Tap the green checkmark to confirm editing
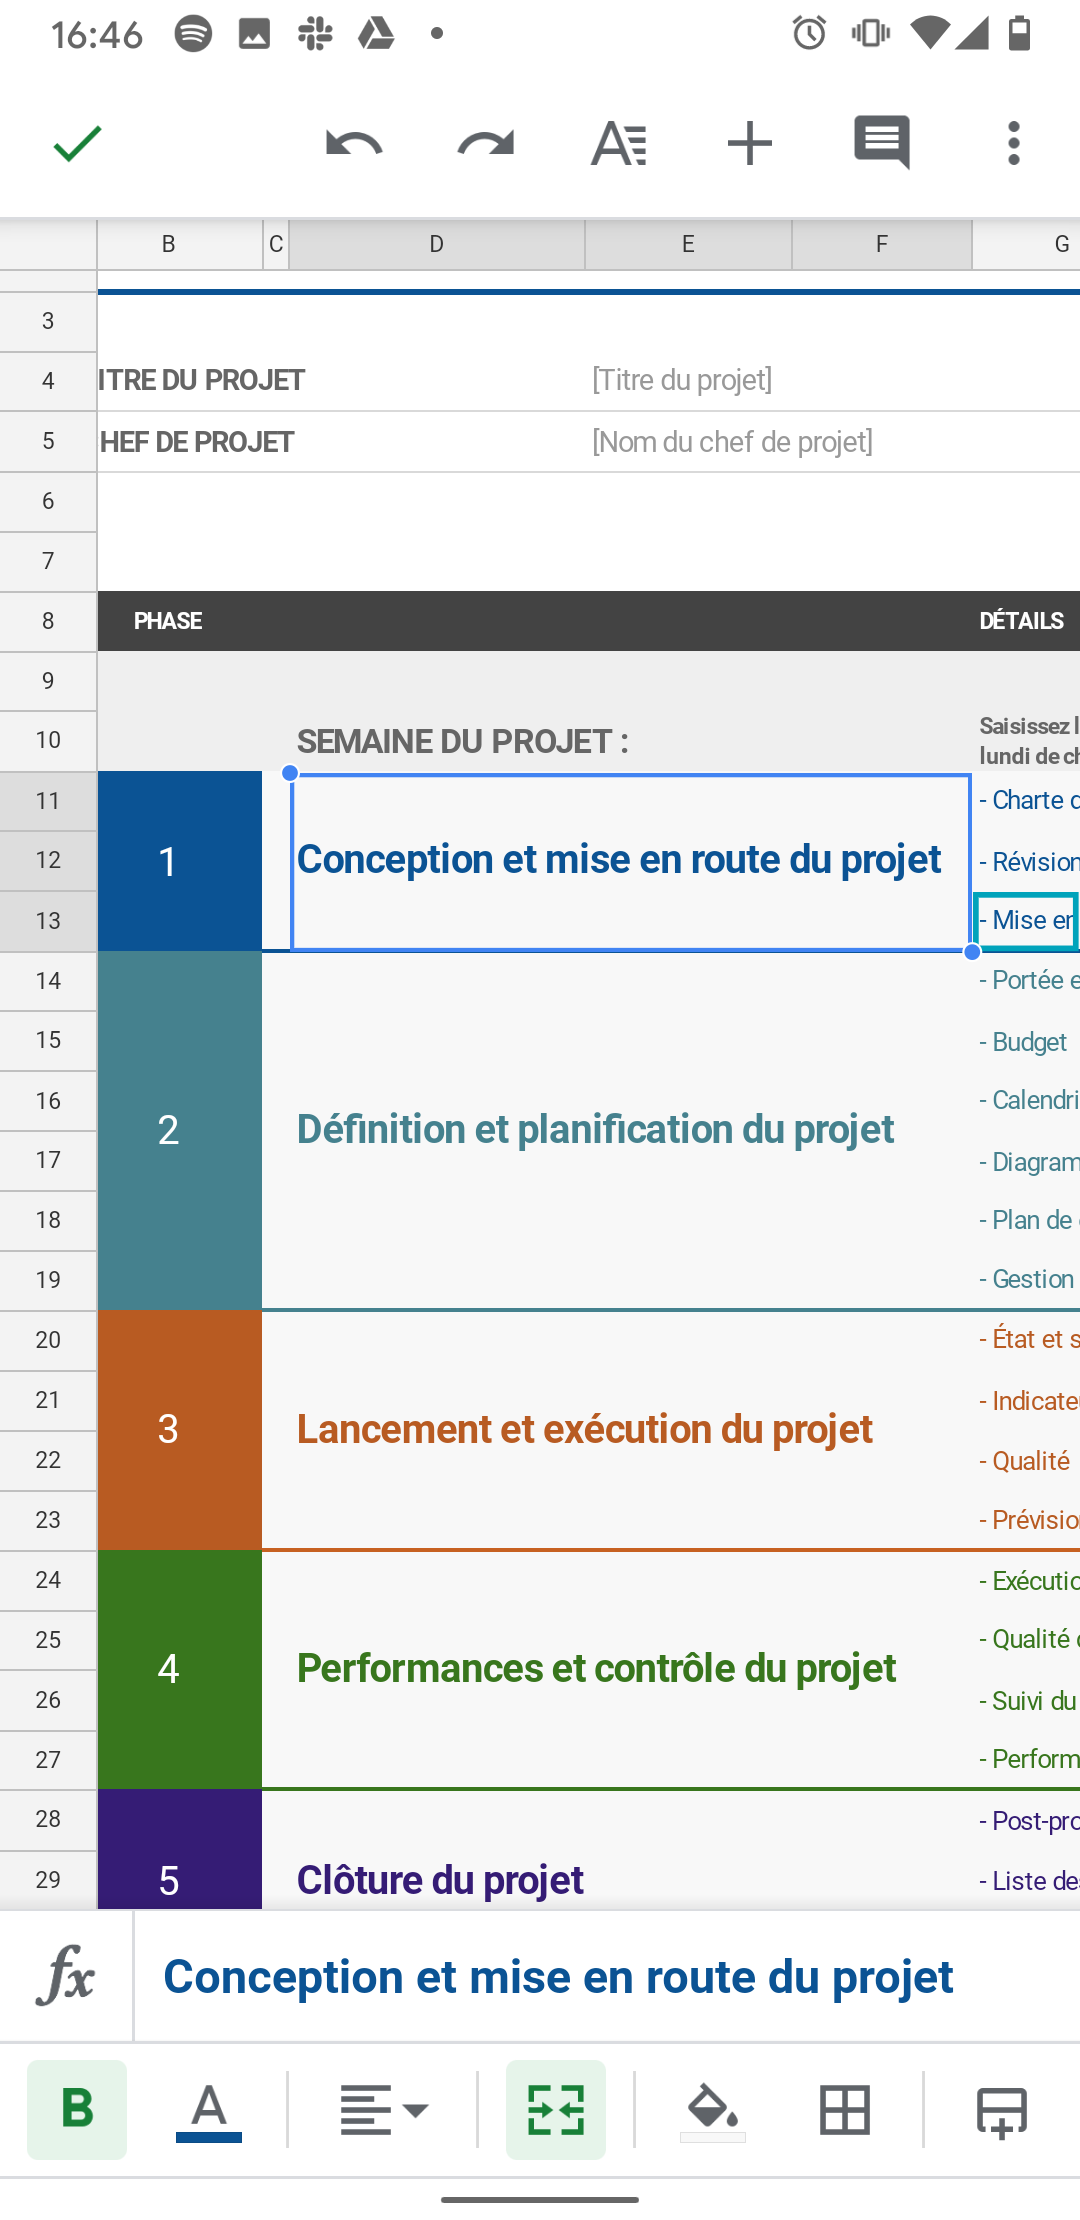This screenshot has height=2220, width=1080. [x=77, y=143]
